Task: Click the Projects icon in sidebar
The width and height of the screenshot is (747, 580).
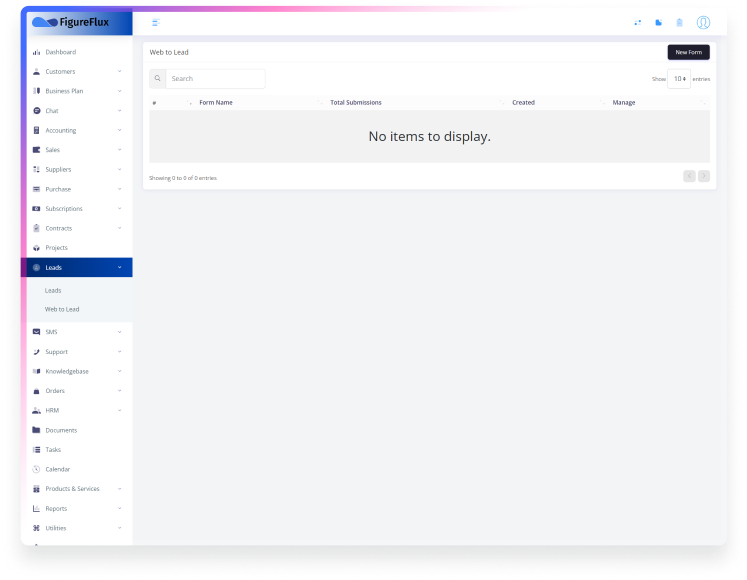Action: (36, 248)
